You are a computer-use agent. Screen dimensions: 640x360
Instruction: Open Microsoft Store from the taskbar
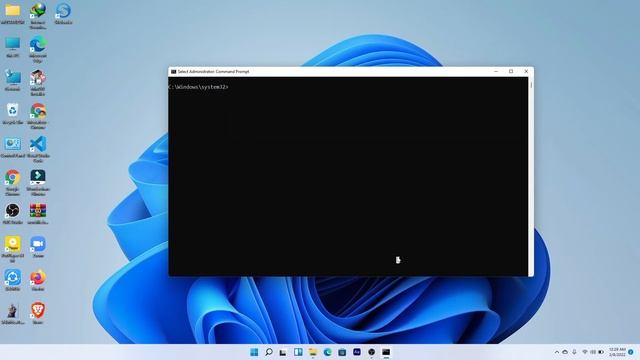pyautogui.click(x=342, y=352)
